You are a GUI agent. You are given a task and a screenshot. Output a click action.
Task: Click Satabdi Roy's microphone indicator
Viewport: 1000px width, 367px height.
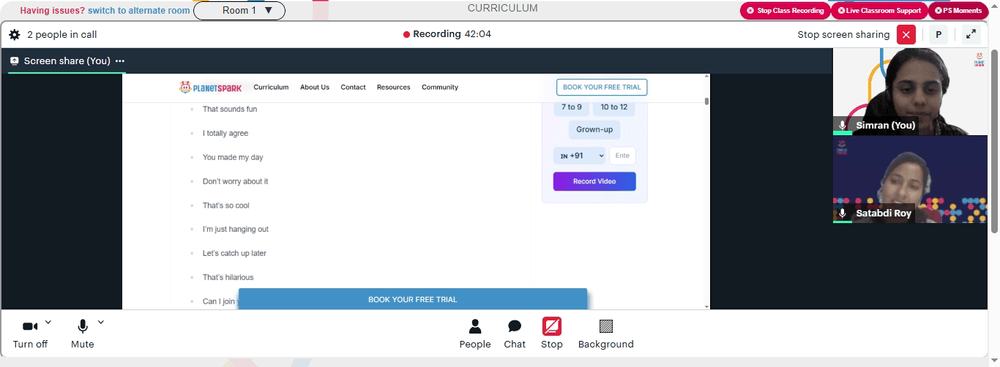(x=842, y=213)
